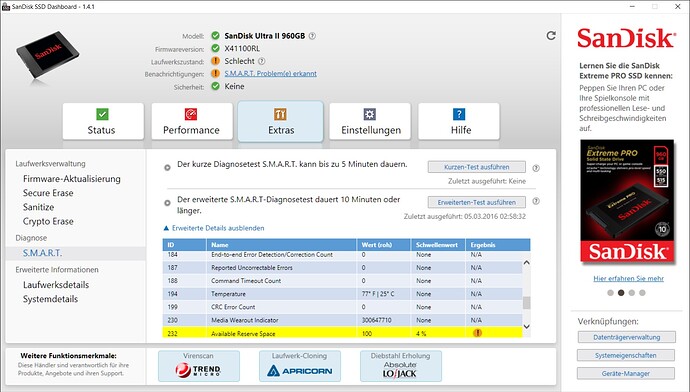Select the End-to-end Error Detection row
690x392 pixels.
[x=342, y=255]
